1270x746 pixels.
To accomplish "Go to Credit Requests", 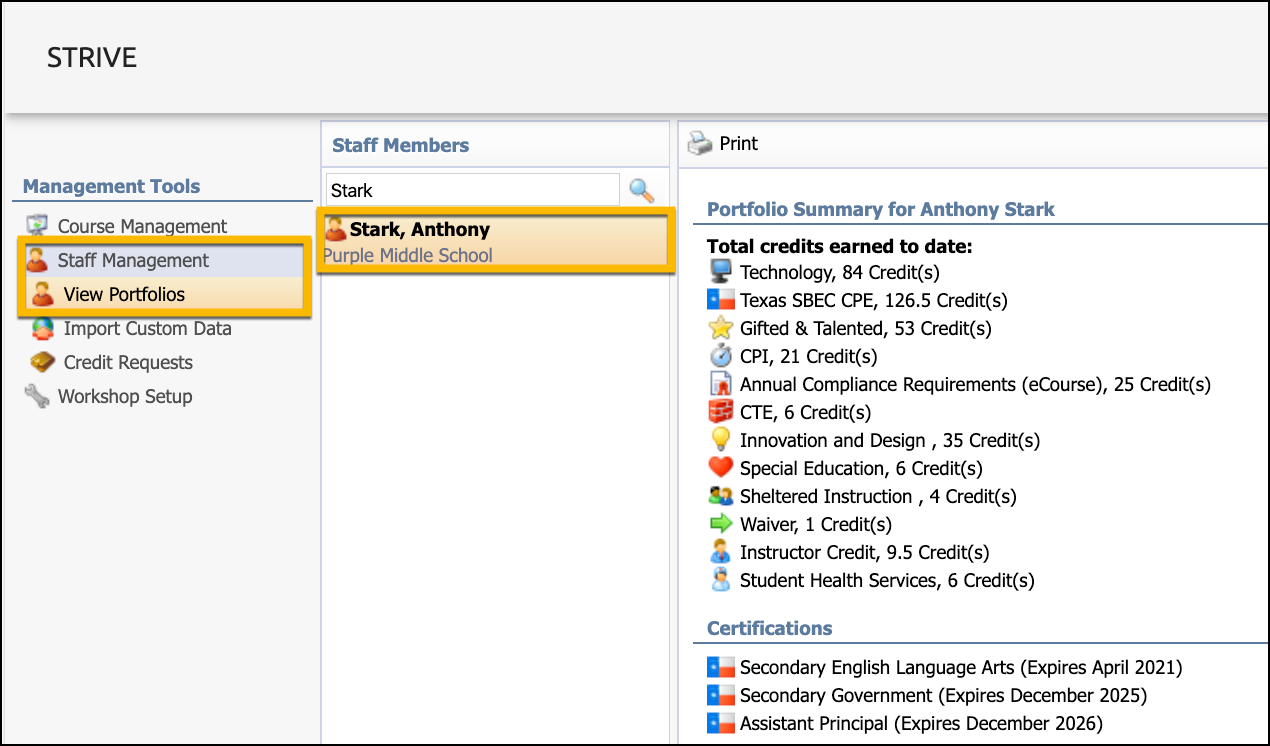I will tap(128, 362).
